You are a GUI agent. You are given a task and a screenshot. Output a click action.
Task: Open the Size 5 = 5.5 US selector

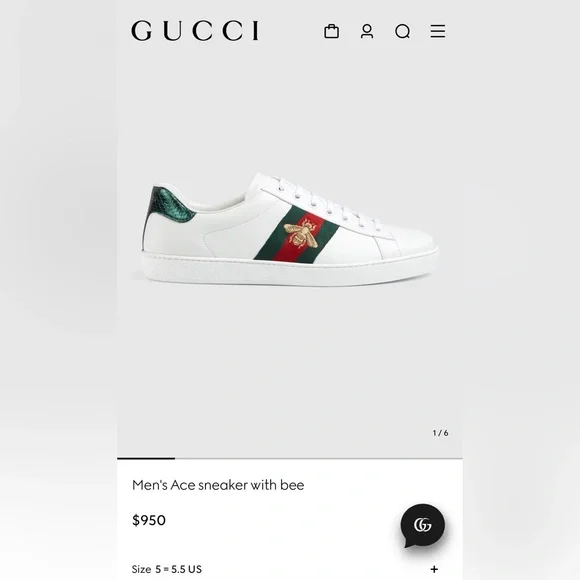[290, 569]
